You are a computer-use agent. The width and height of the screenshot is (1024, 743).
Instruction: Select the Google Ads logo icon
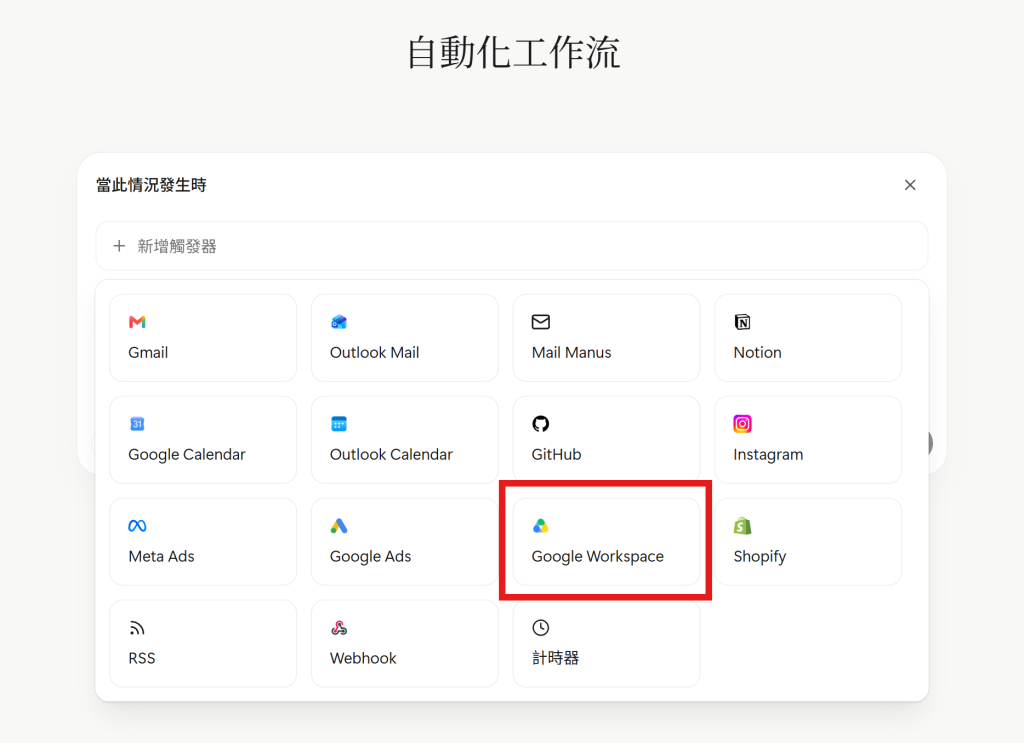pyautogui.click(x=339, y=526)
